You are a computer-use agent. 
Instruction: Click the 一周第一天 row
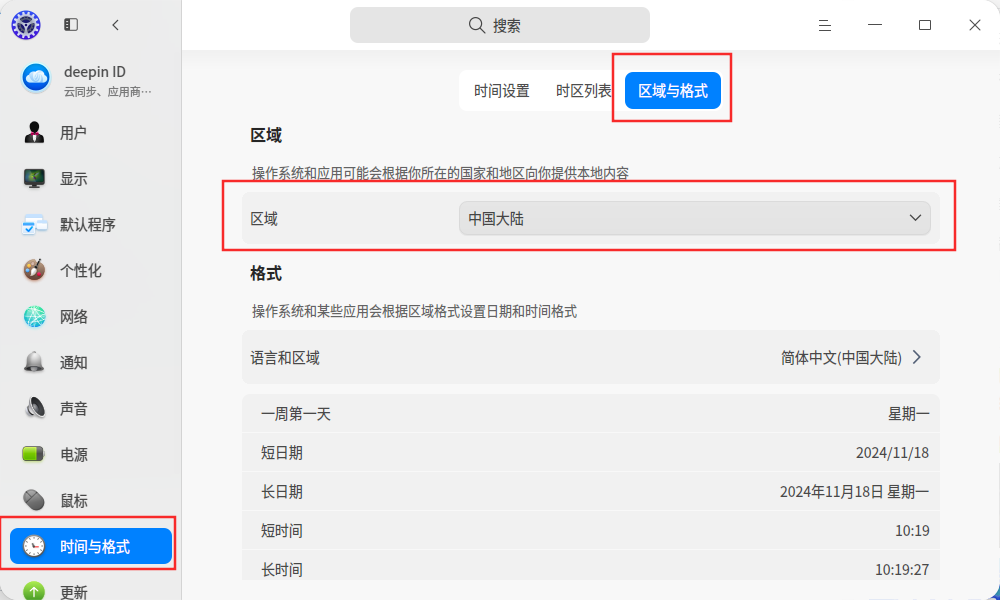(x=591, y=414)
